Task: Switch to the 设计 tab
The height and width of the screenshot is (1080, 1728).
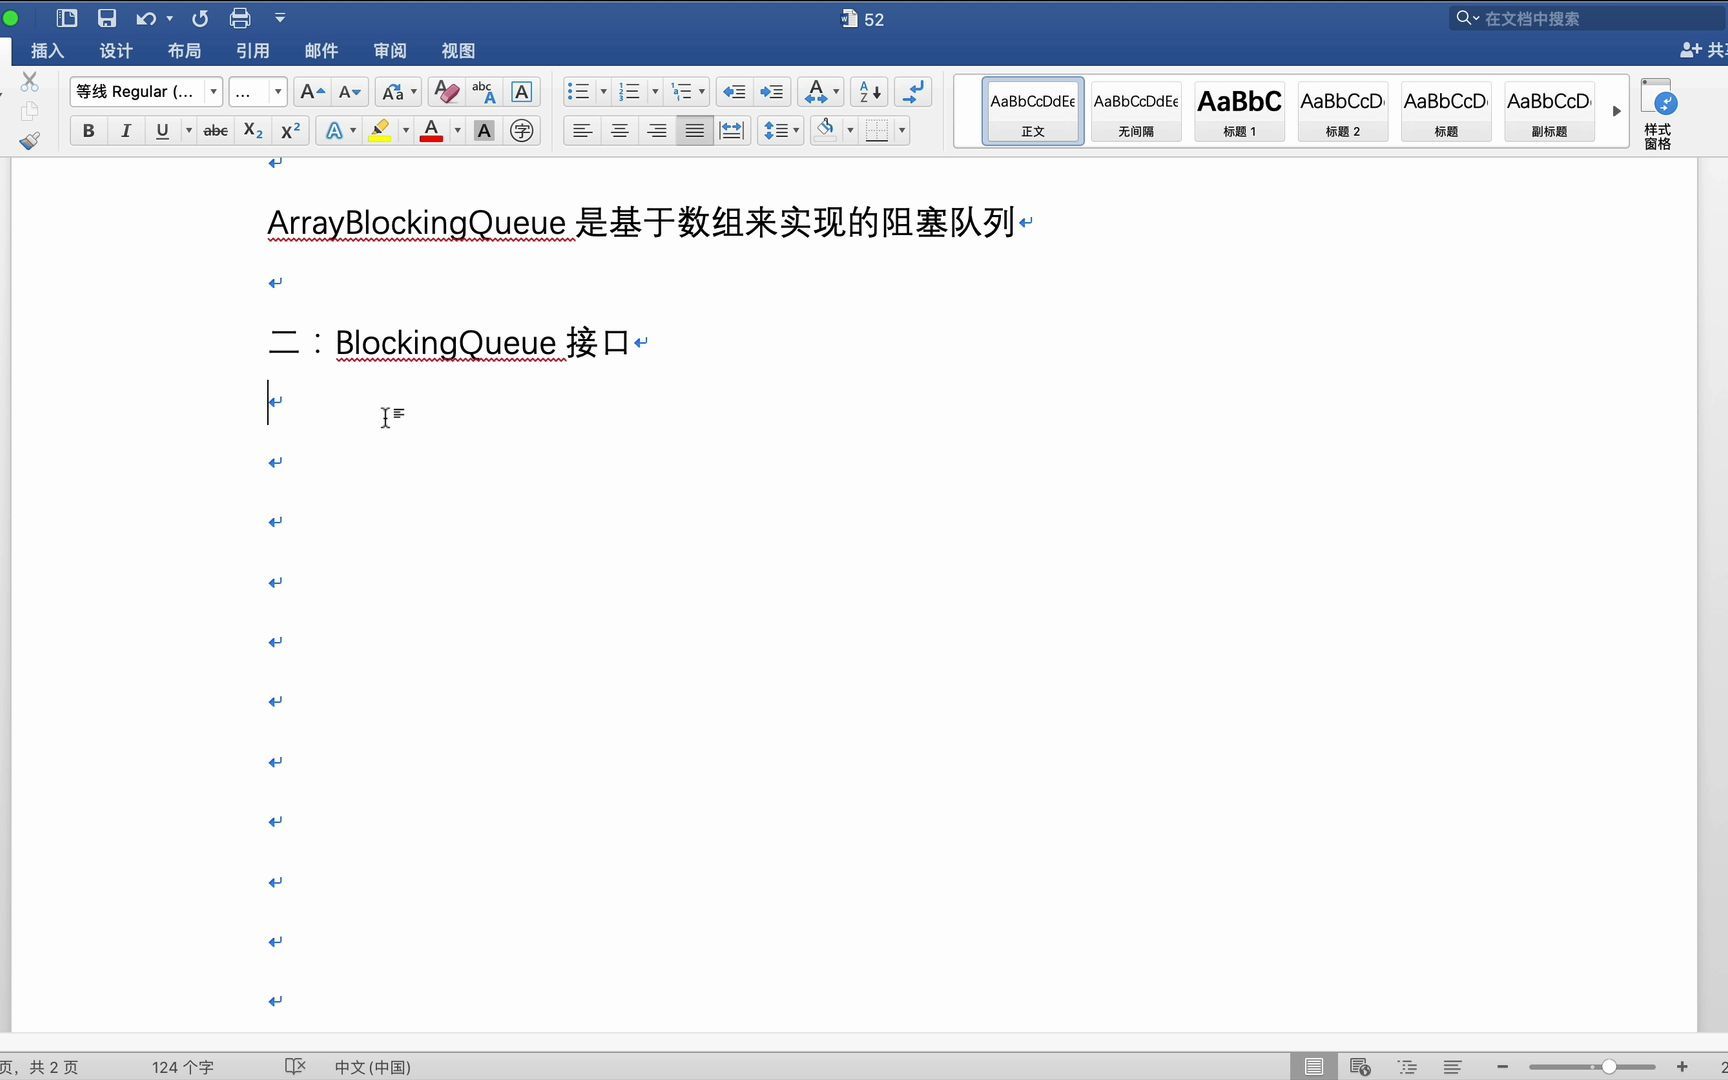Action: [116, 51]
